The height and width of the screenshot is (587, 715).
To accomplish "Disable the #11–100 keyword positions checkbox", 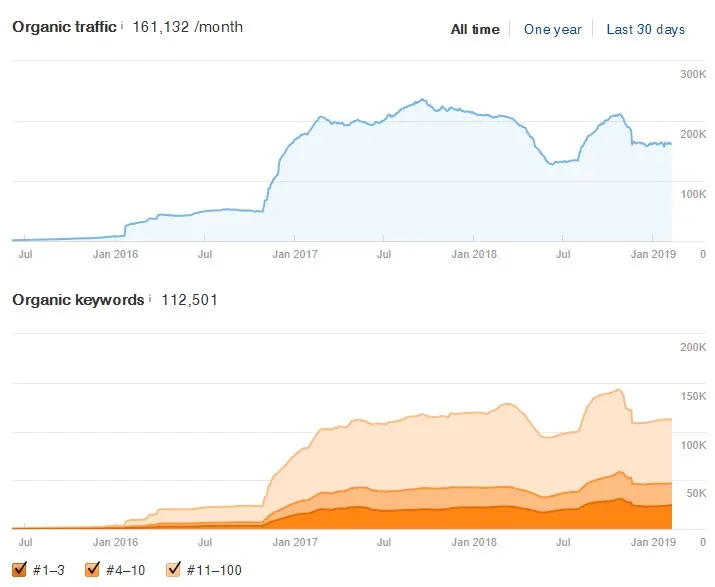I will tap(173, 569).
